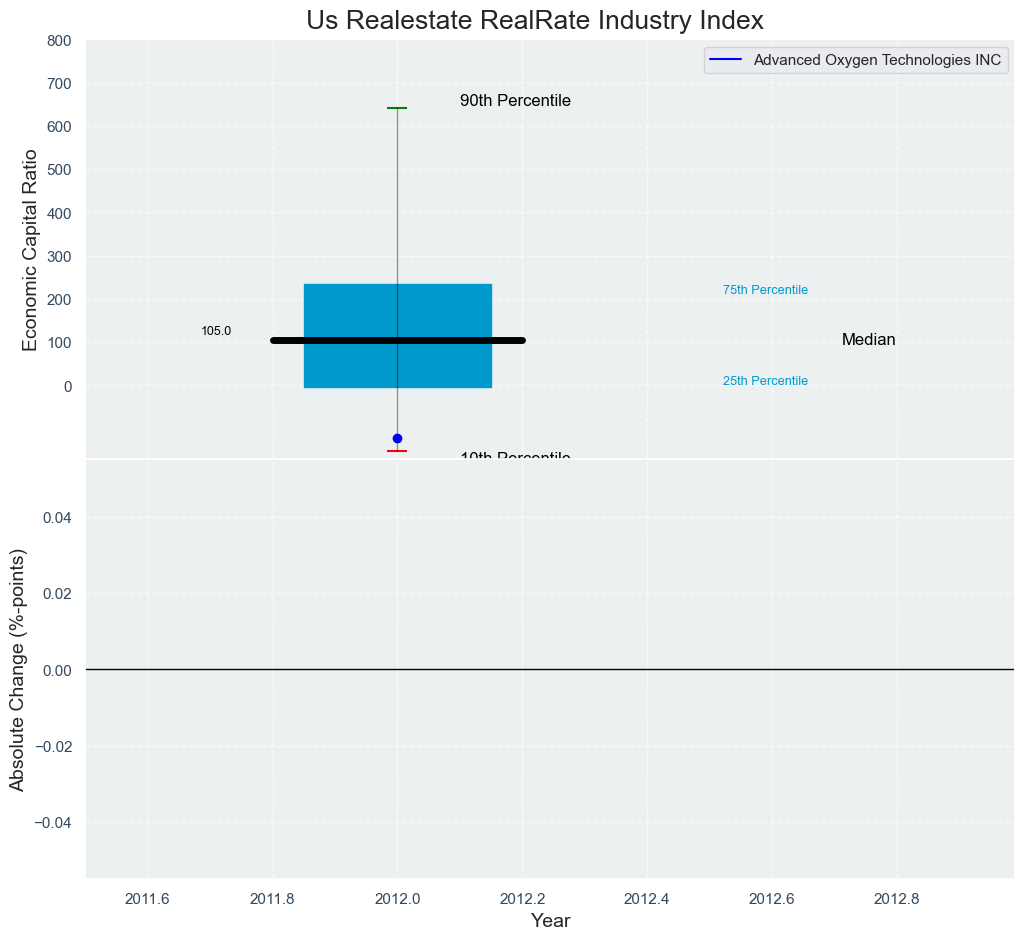The width and height of the screenshot is (1025, 940).
Task: Click the blue line sample in legend
Action: coord(726,60)
